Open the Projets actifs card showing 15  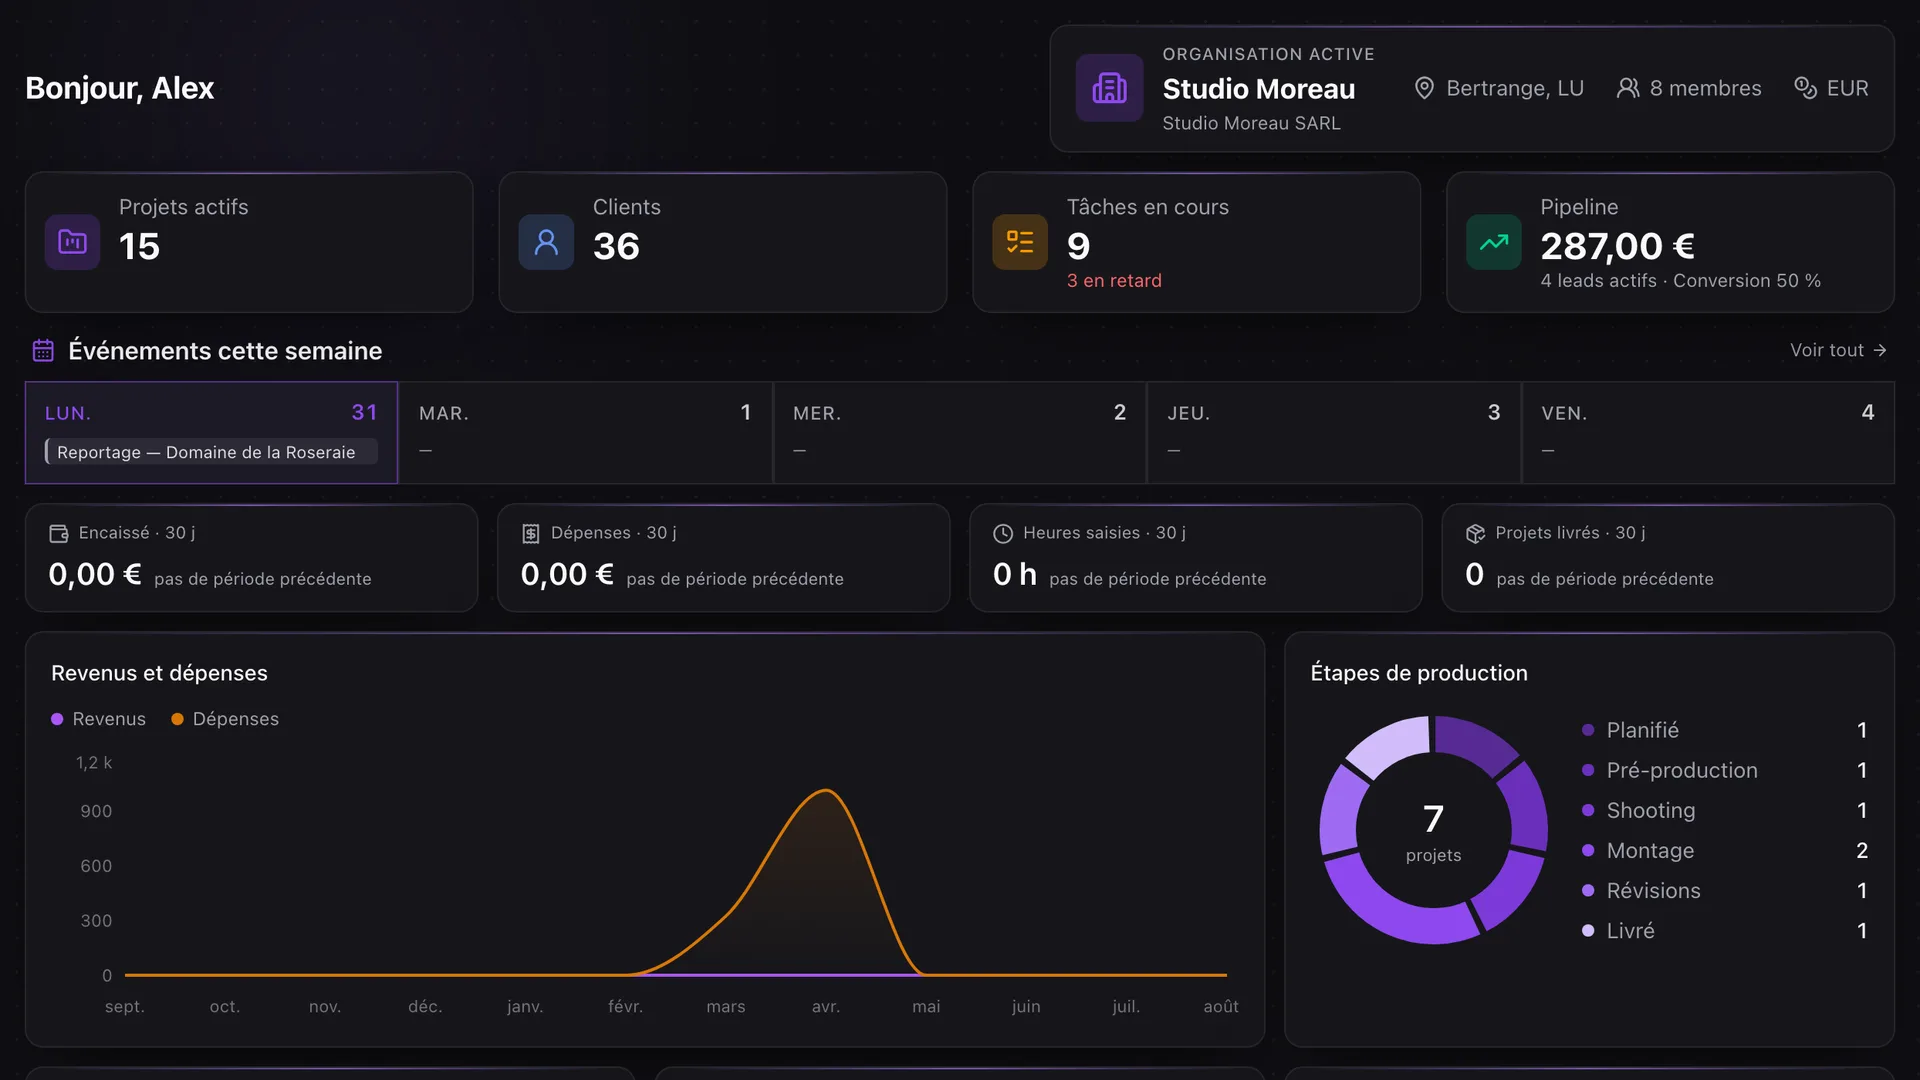coord(249,242)
